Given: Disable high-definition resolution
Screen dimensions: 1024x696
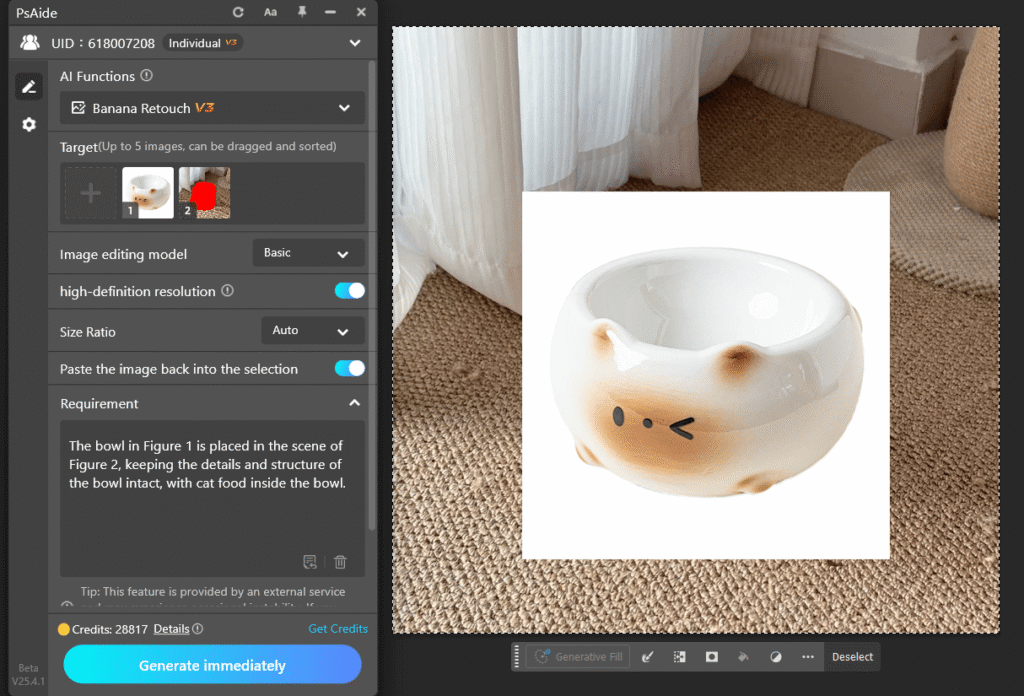Looking at the screenshot, I should click(x=350, y=291).
